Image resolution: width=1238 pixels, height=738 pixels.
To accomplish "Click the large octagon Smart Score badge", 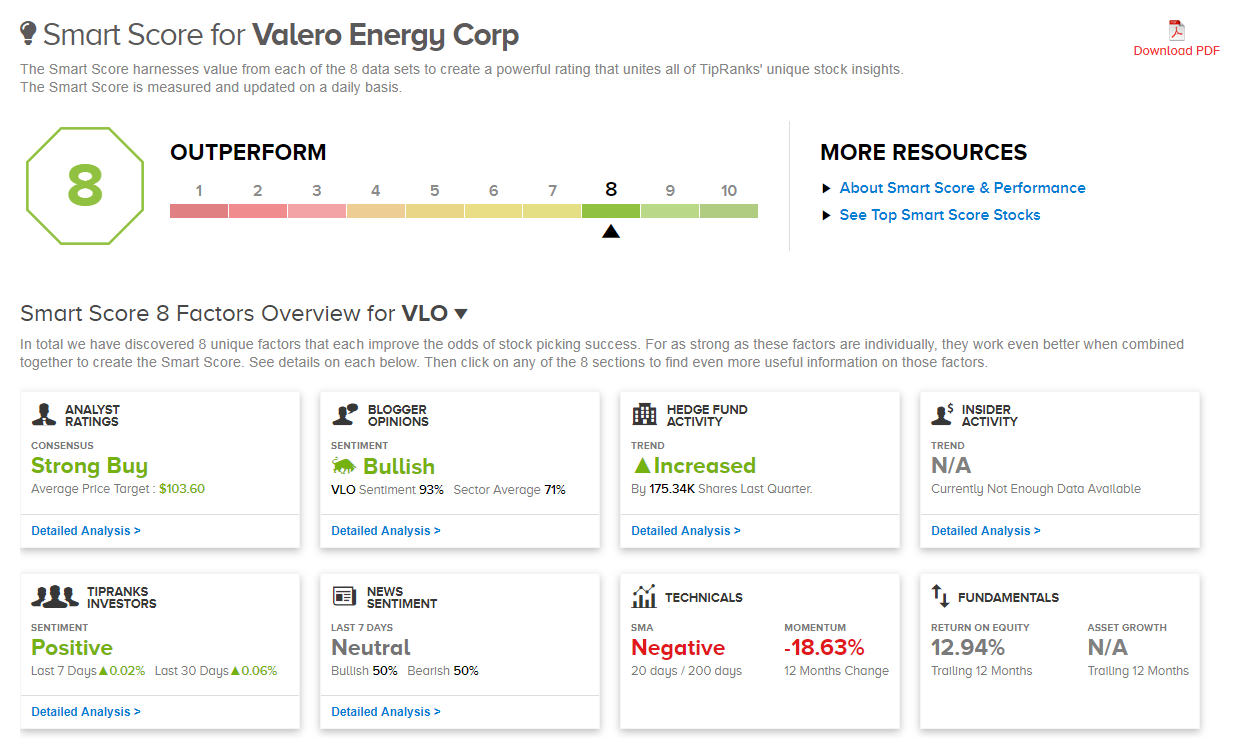I will point(85,184).
